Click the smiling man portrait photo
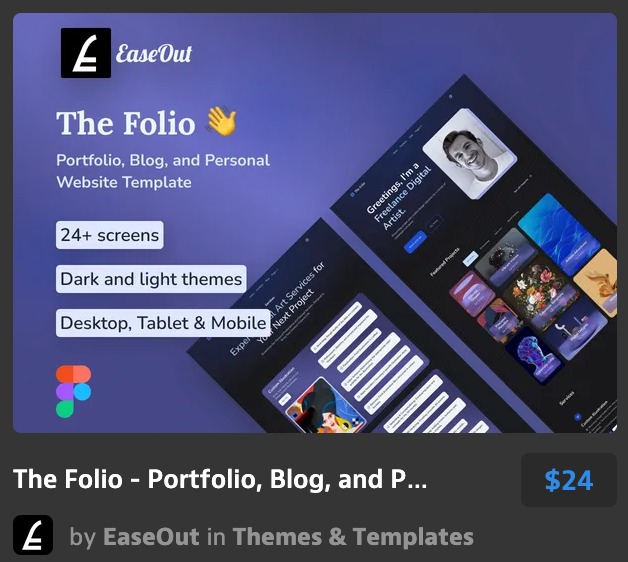This screenshot has width=628, height=562. [x=470, y=153]
